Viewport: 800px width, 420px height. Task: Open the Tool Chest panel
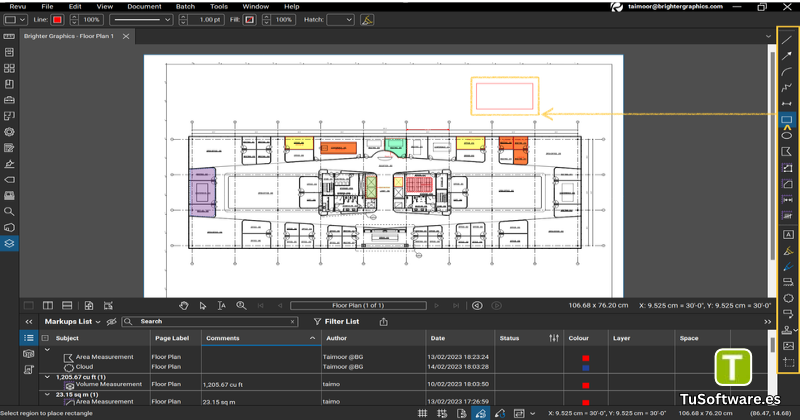[x=9, y=100]
